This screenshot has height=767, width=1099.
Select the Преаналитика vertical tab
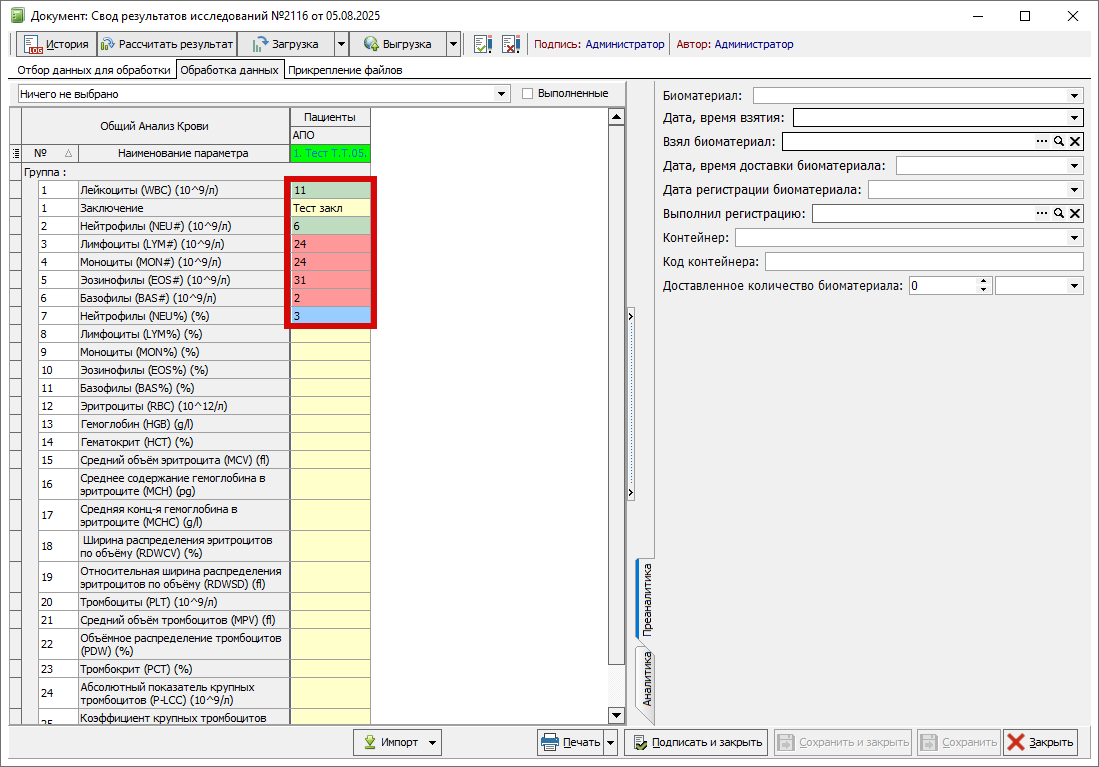(646, 599)
